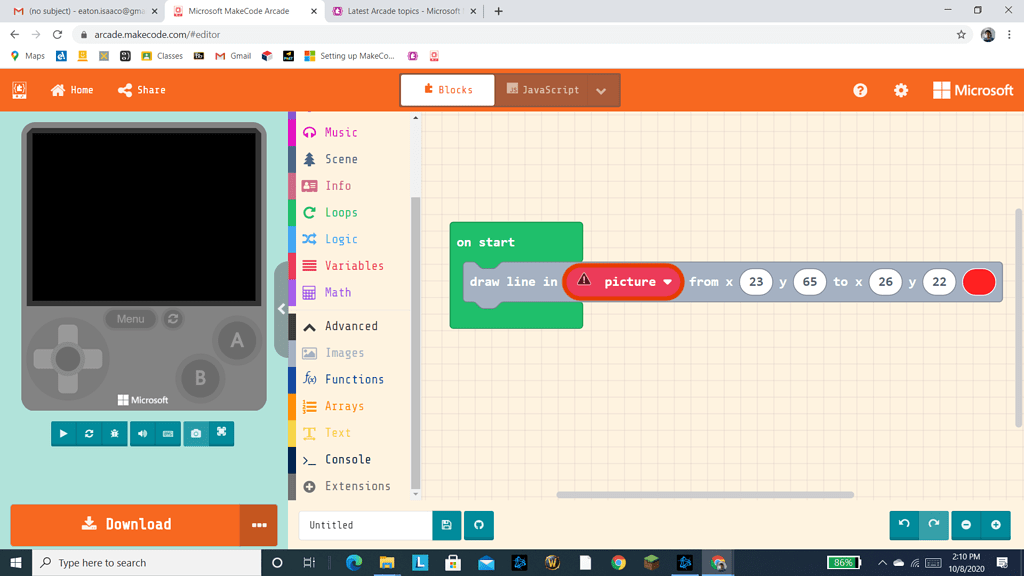Screen dimensions: 1024x576
Task: Open the Loops block category
Action: click(343, 212)
